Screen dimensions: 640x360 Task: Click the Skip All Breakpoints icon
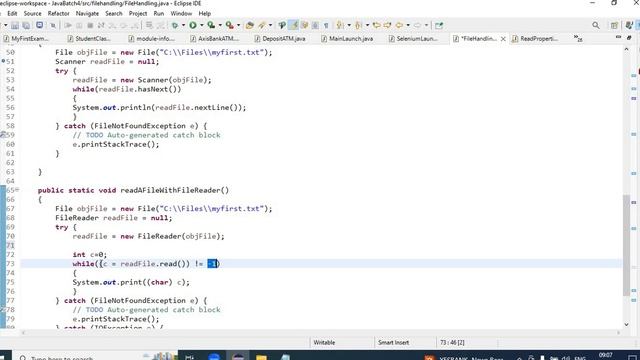coord(53,25)
